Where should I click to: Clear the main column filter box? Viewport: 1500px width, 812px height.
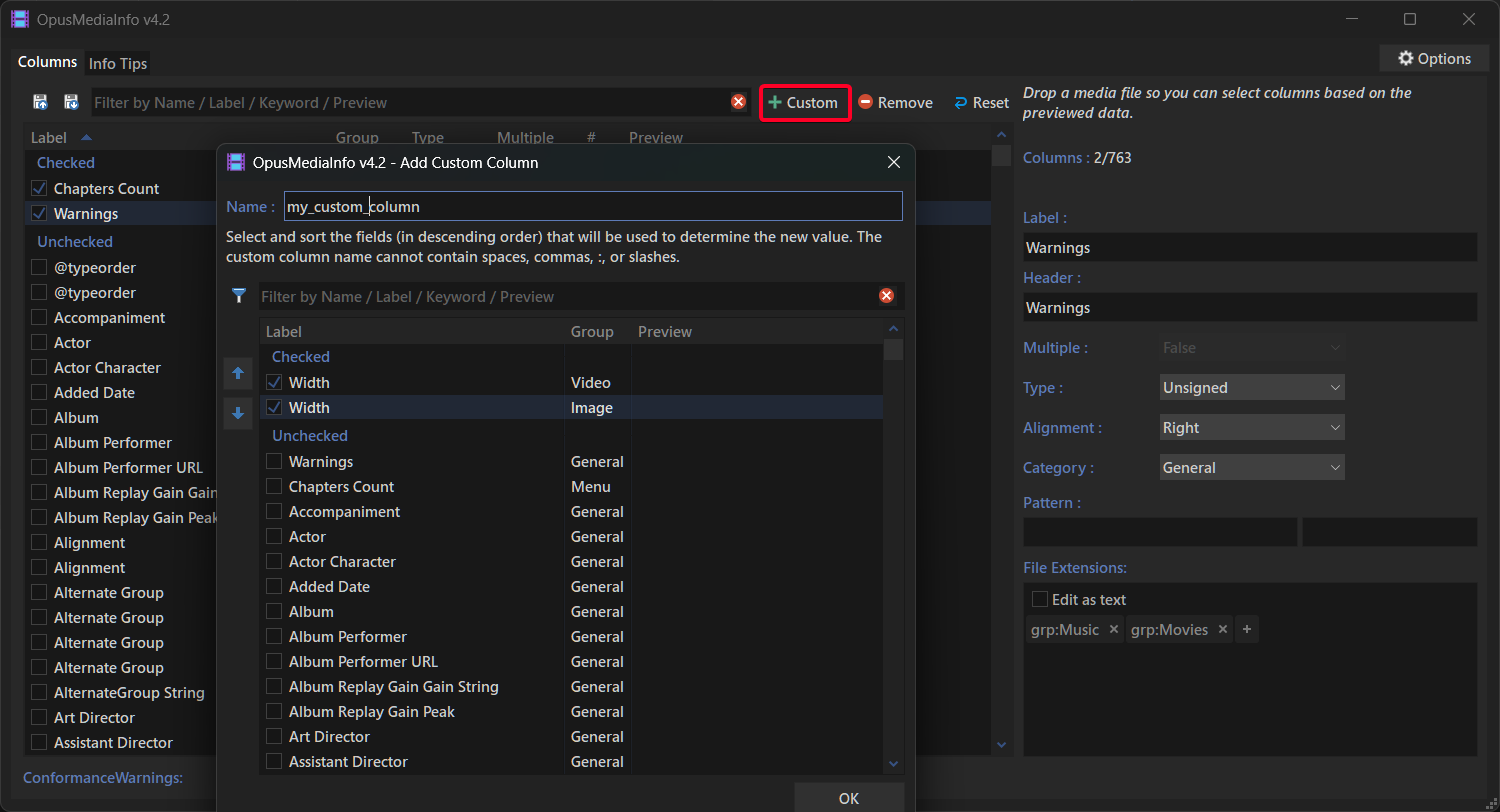tap(738, 102)
